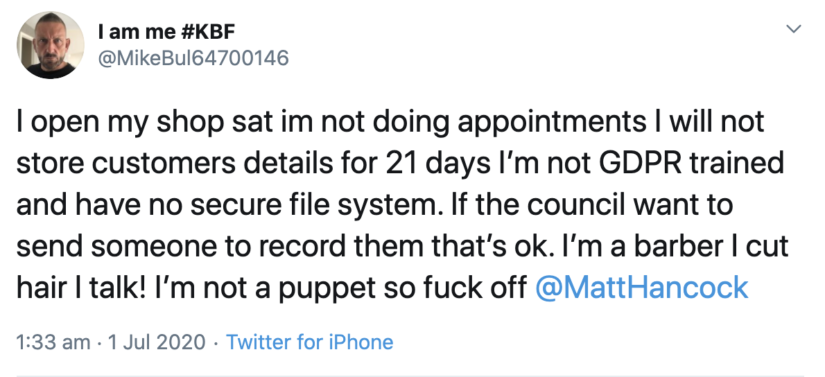Click the display name "I am me"

(133, 32)
